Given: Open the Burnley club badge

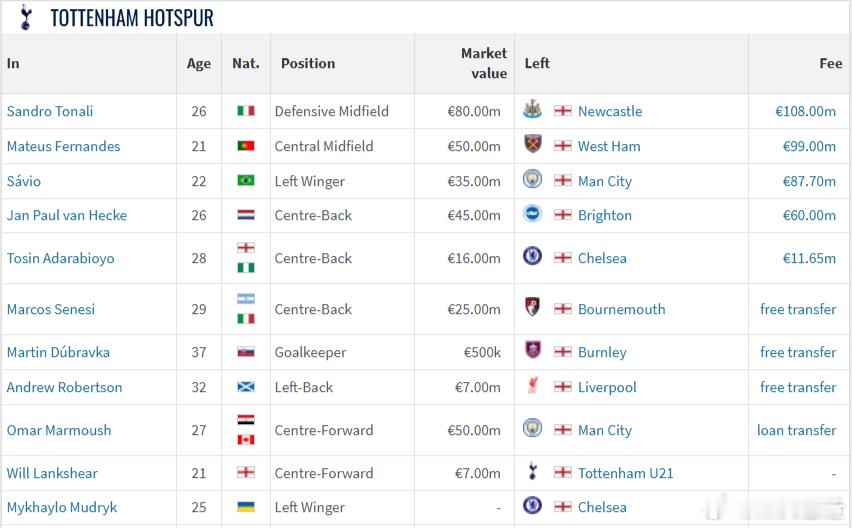Looking at the screenshot, I should [x=532, y=350].
